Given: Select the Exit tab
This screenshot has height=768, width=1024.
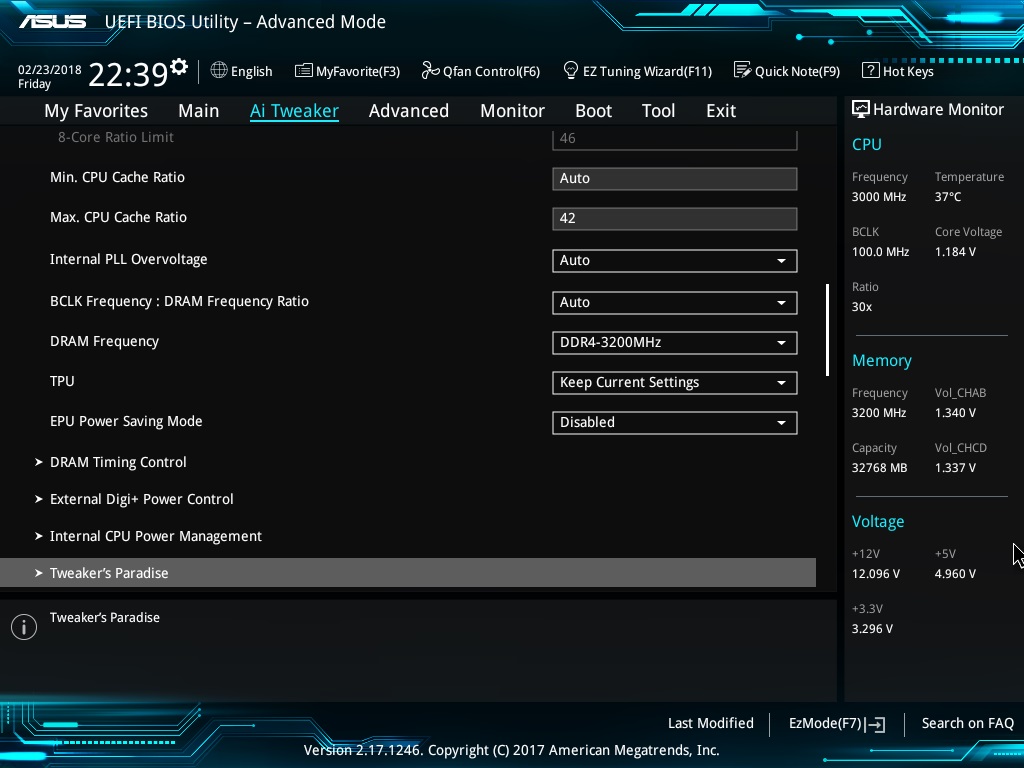Looking at the screenshot, I should click(x=721, y=111).
